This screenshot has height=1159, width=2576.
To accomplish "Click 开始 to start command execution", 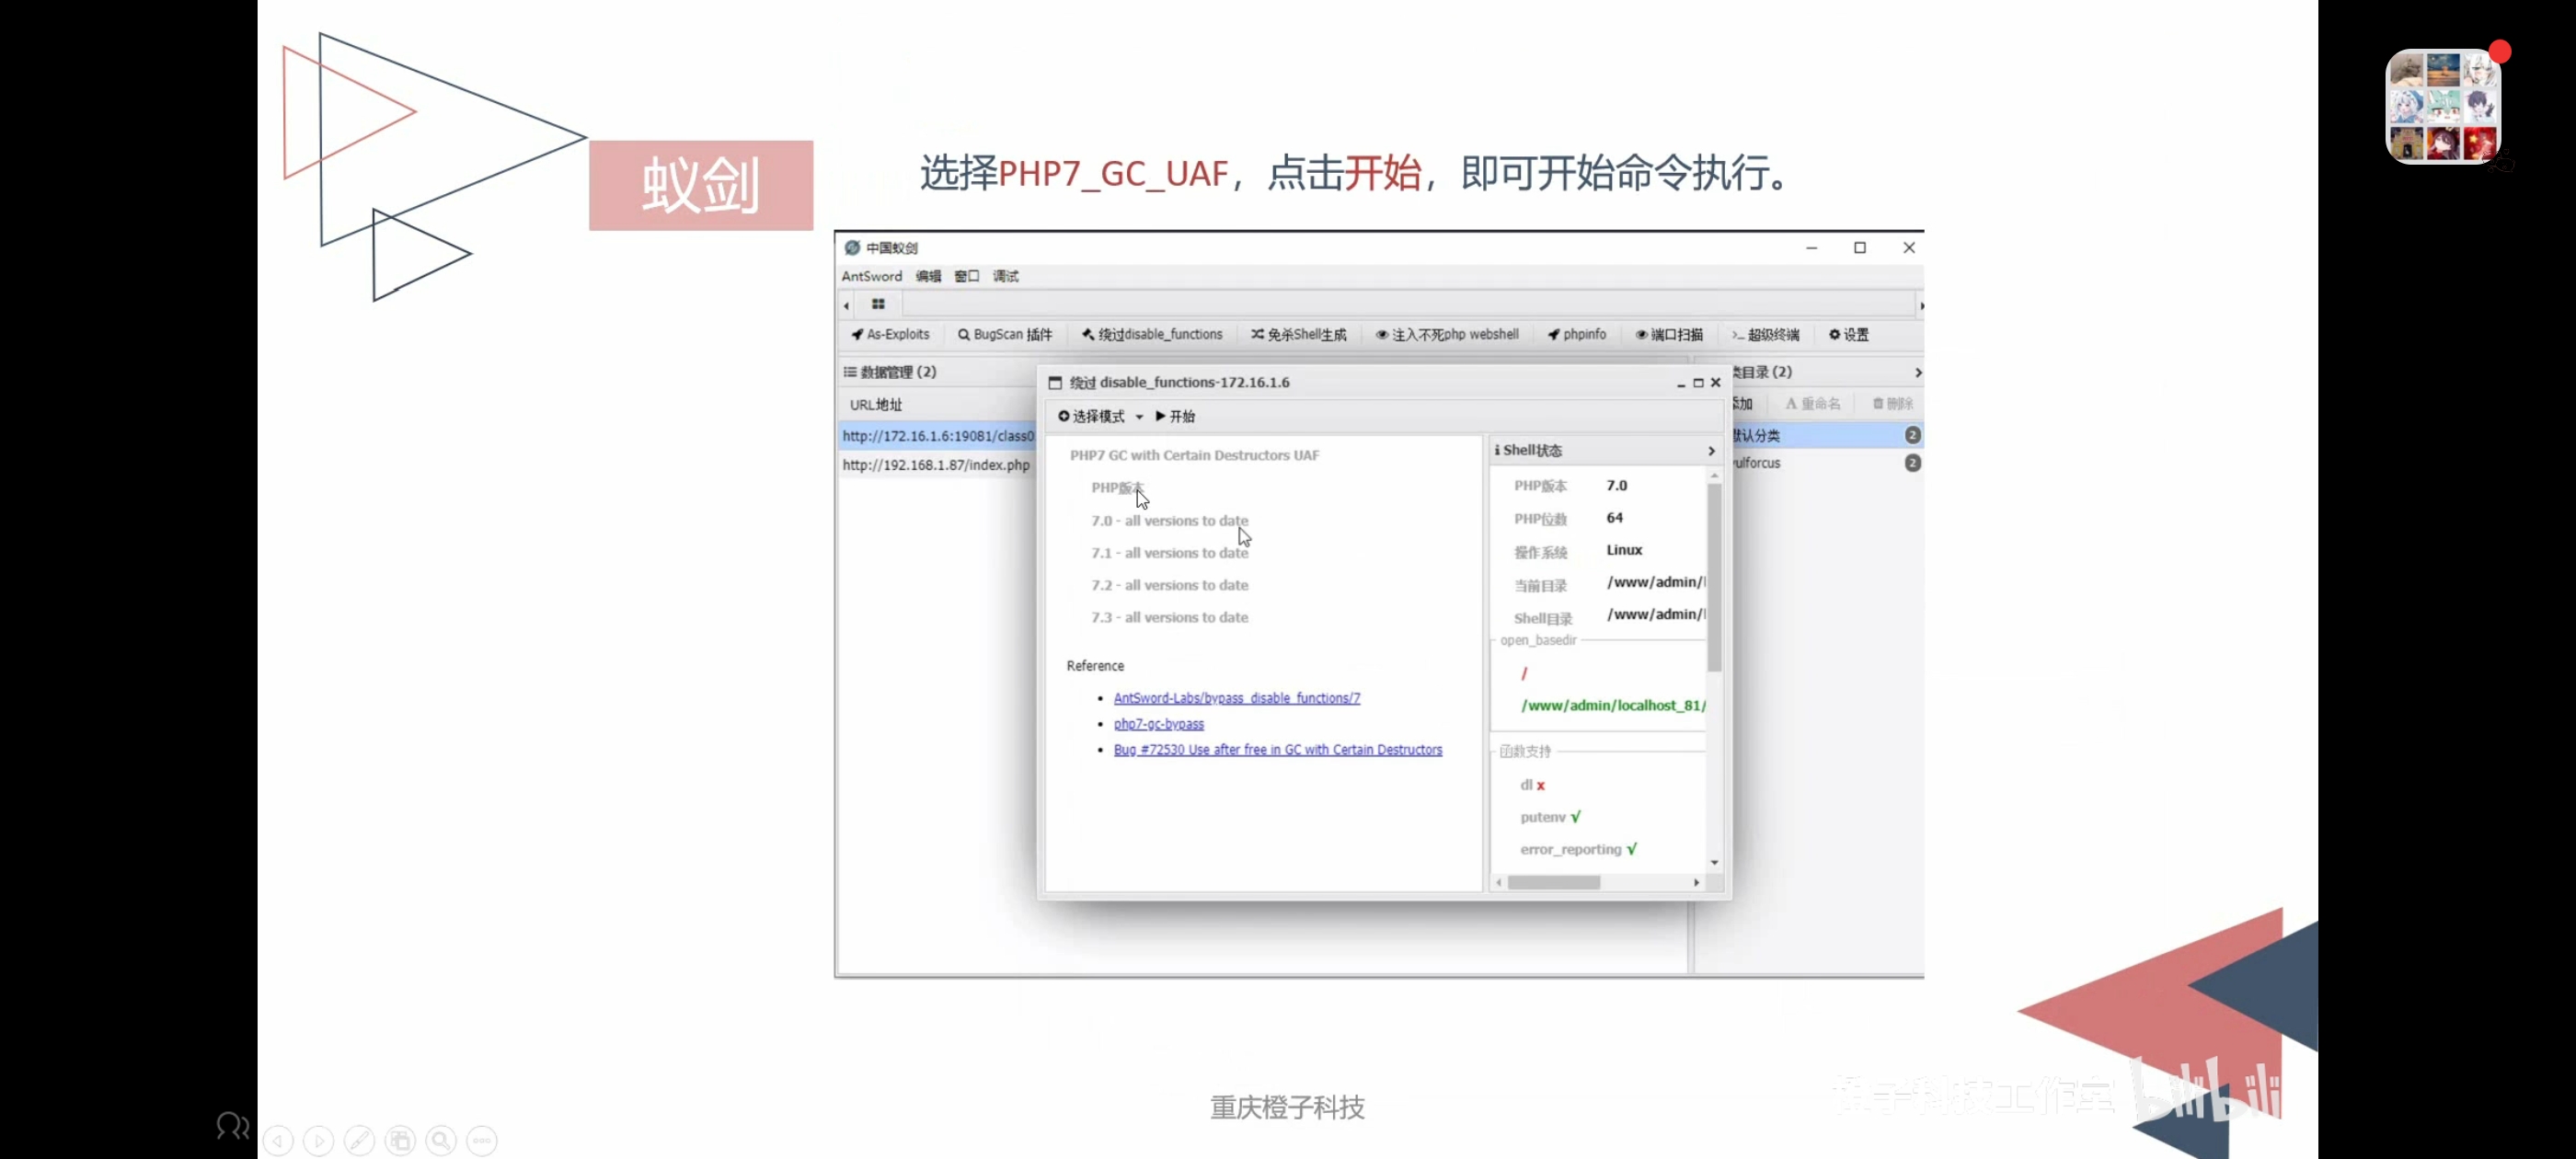I will click(1174, 416).
